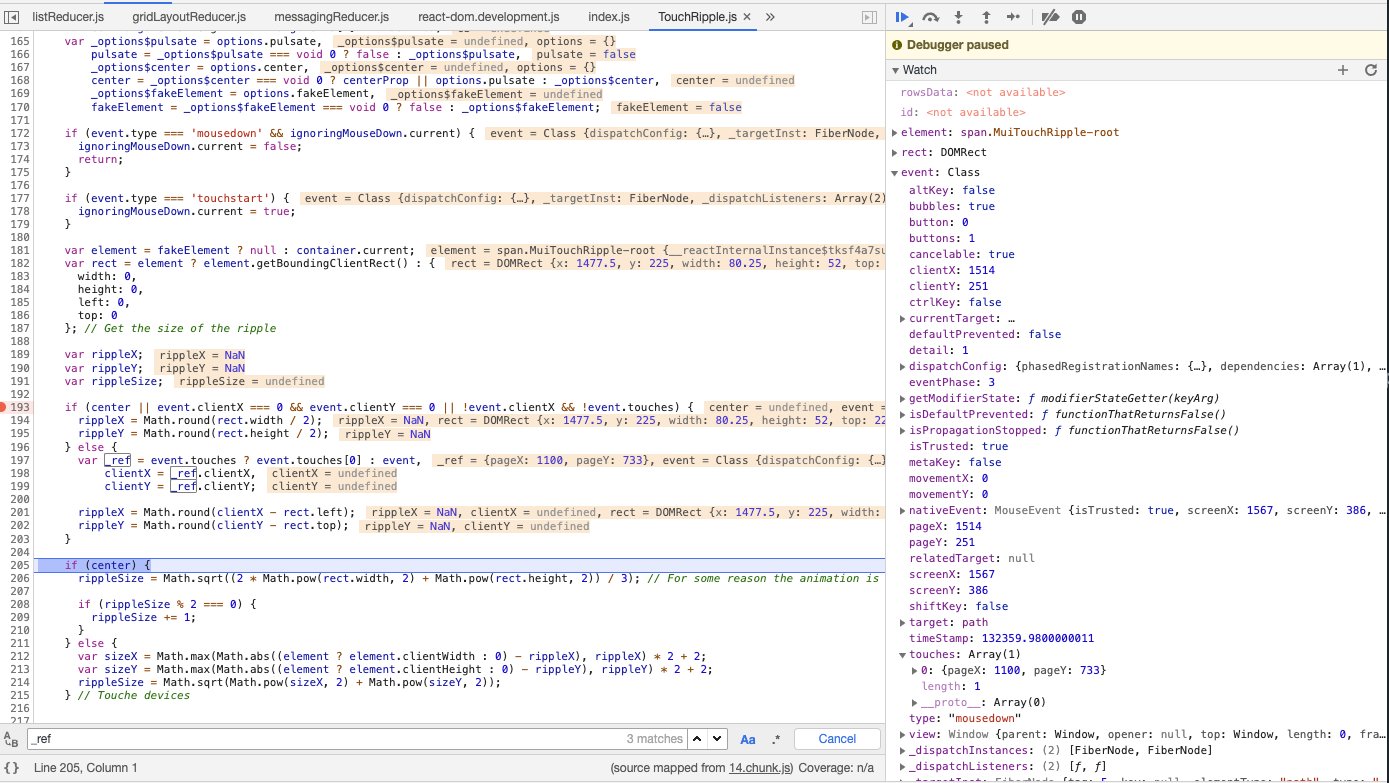Switch to messagingReducer.js tab
The height and width of the screenshot is (783, 1389).
coord(332,17)
